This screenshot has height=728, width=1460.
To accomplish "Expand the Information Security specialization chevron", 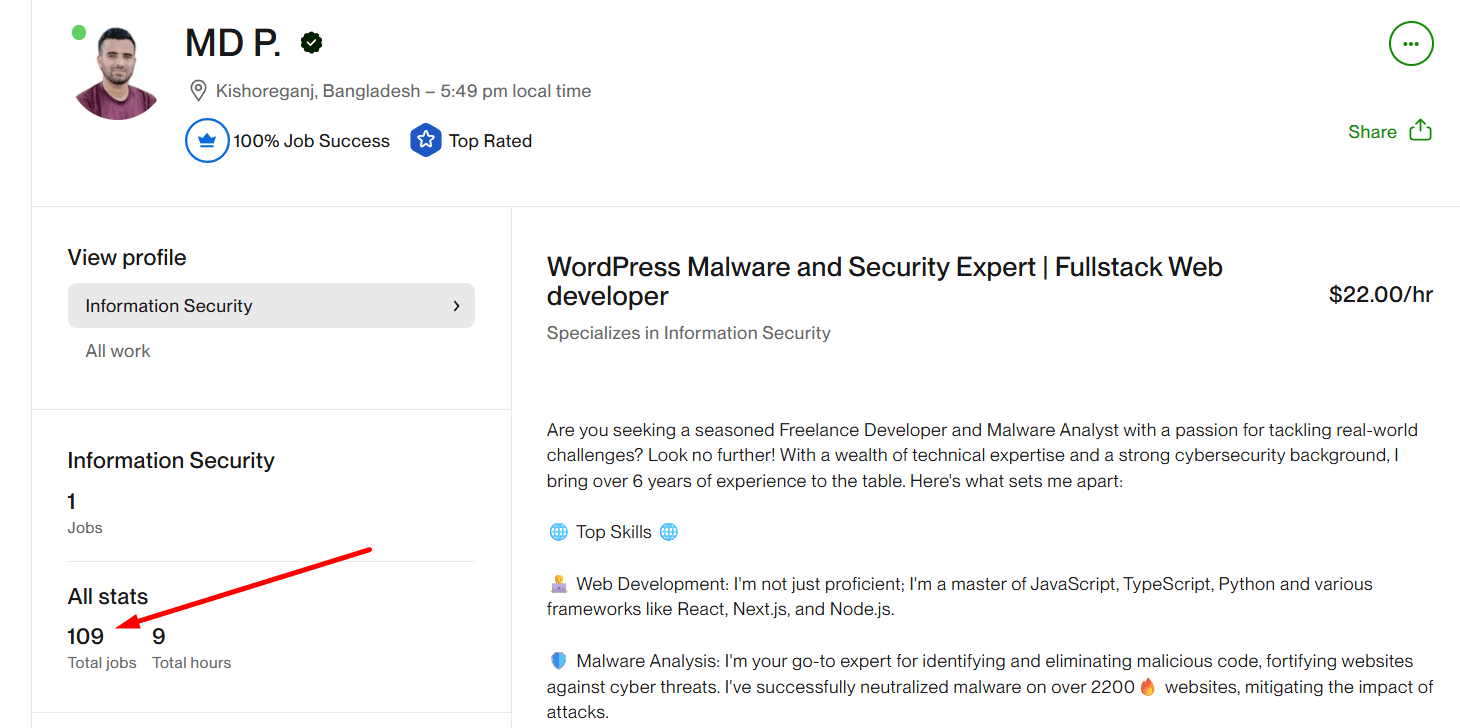I will point(456,306).
